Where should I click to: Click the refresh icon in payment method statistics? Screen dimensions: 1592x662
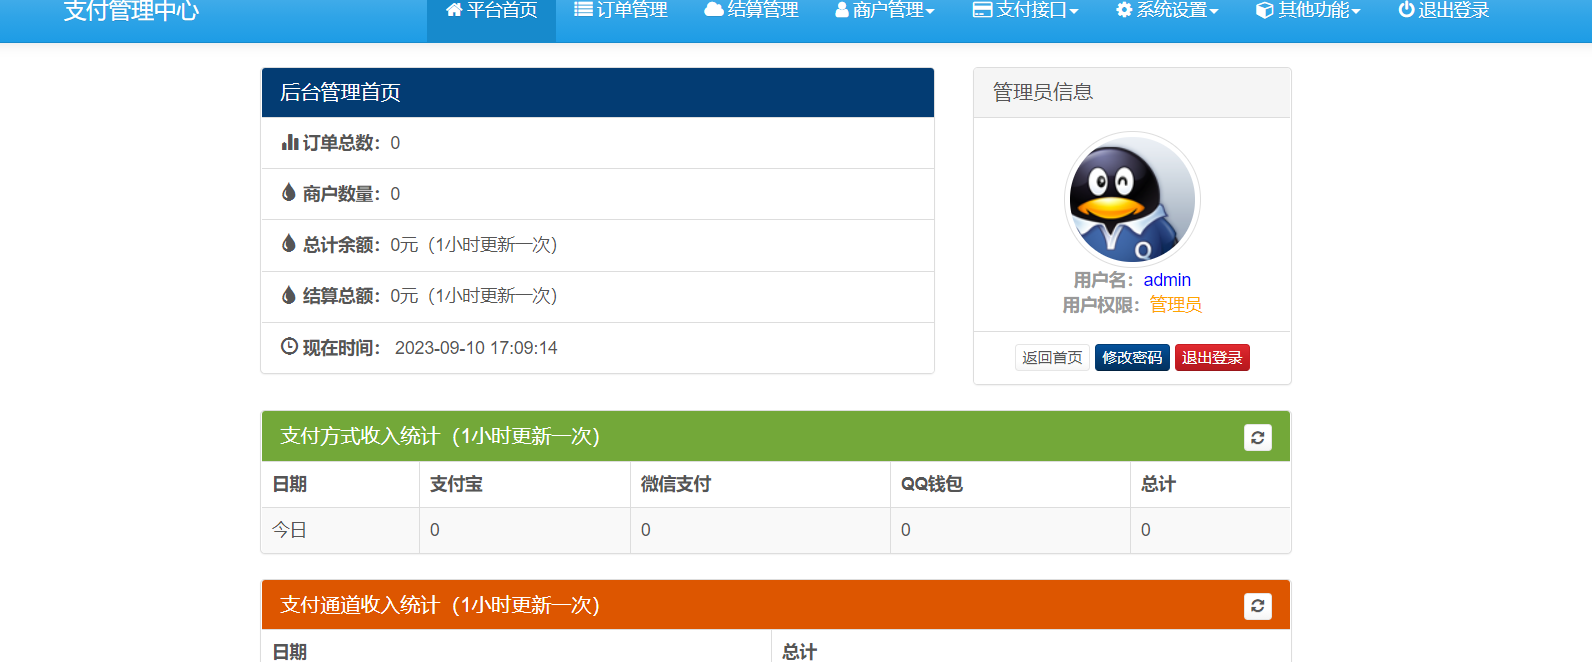pyautogui.click(x=1257, y=437)
